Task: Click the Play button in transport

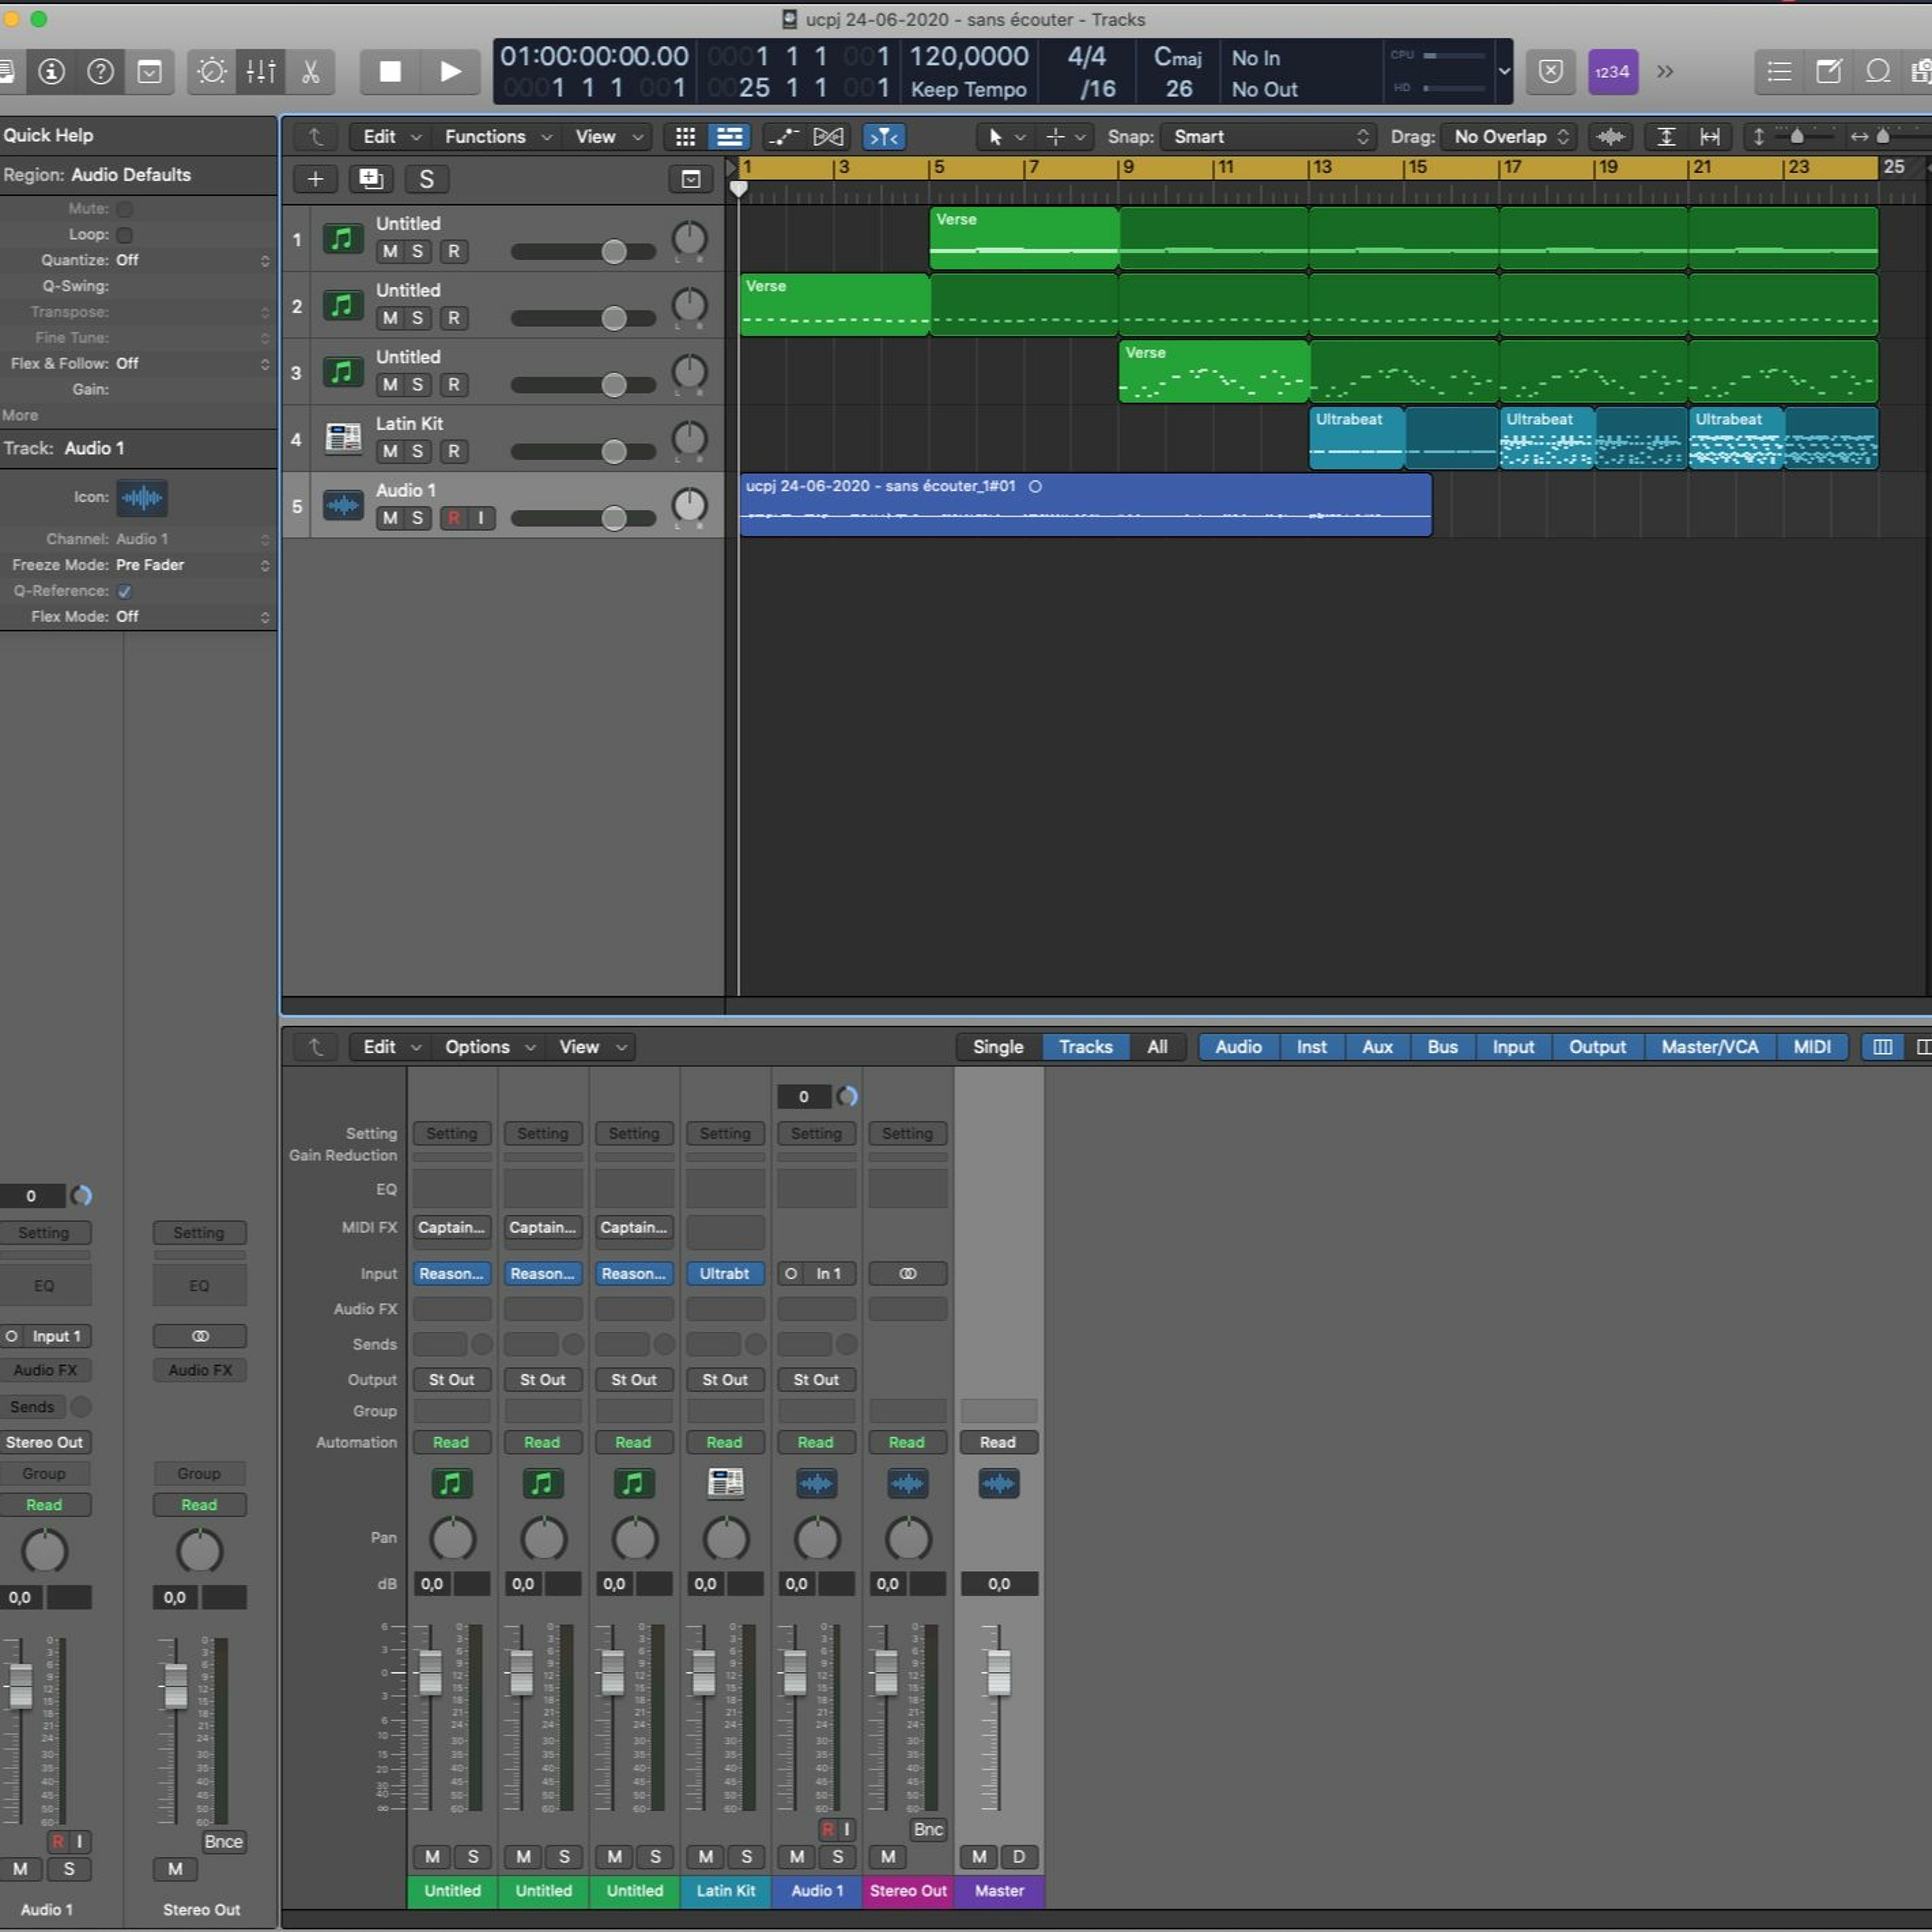Action: click(x=450, y=72)
